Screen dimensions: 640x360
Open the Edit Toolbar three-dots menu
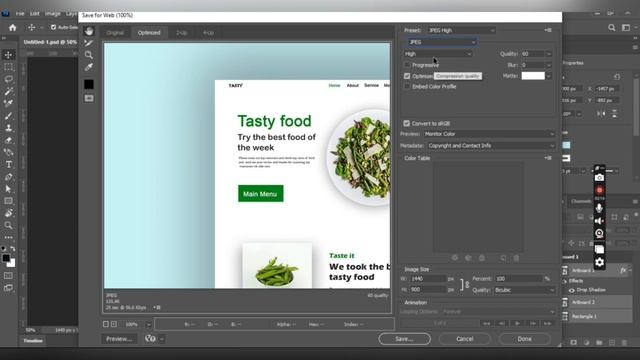(x=8, y=237)
